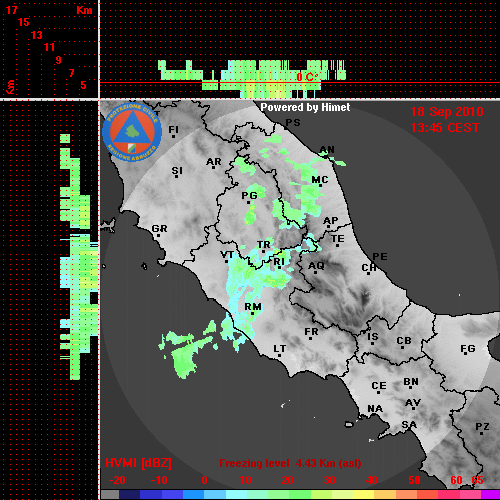500x500 pixels.
Task: Click the CE city label
Action: pyautogui.click(x=379, y=386)
